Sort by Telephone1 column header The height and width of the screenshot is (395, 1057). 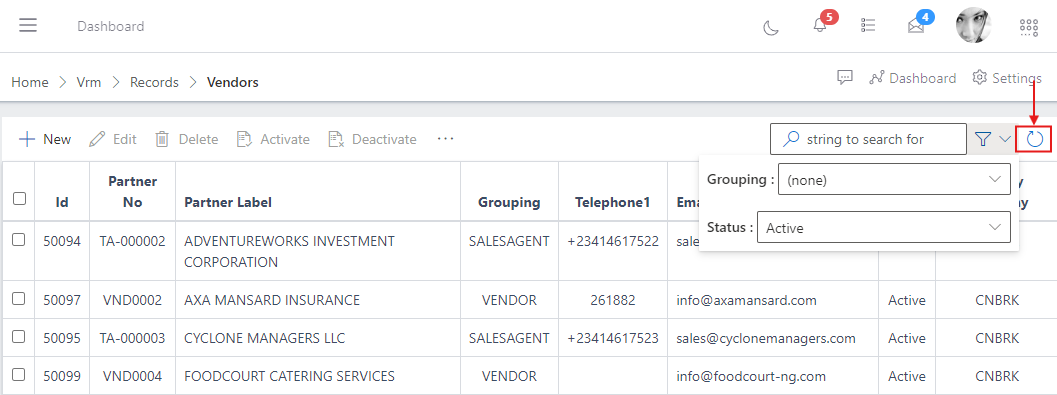tap(613, 202)
